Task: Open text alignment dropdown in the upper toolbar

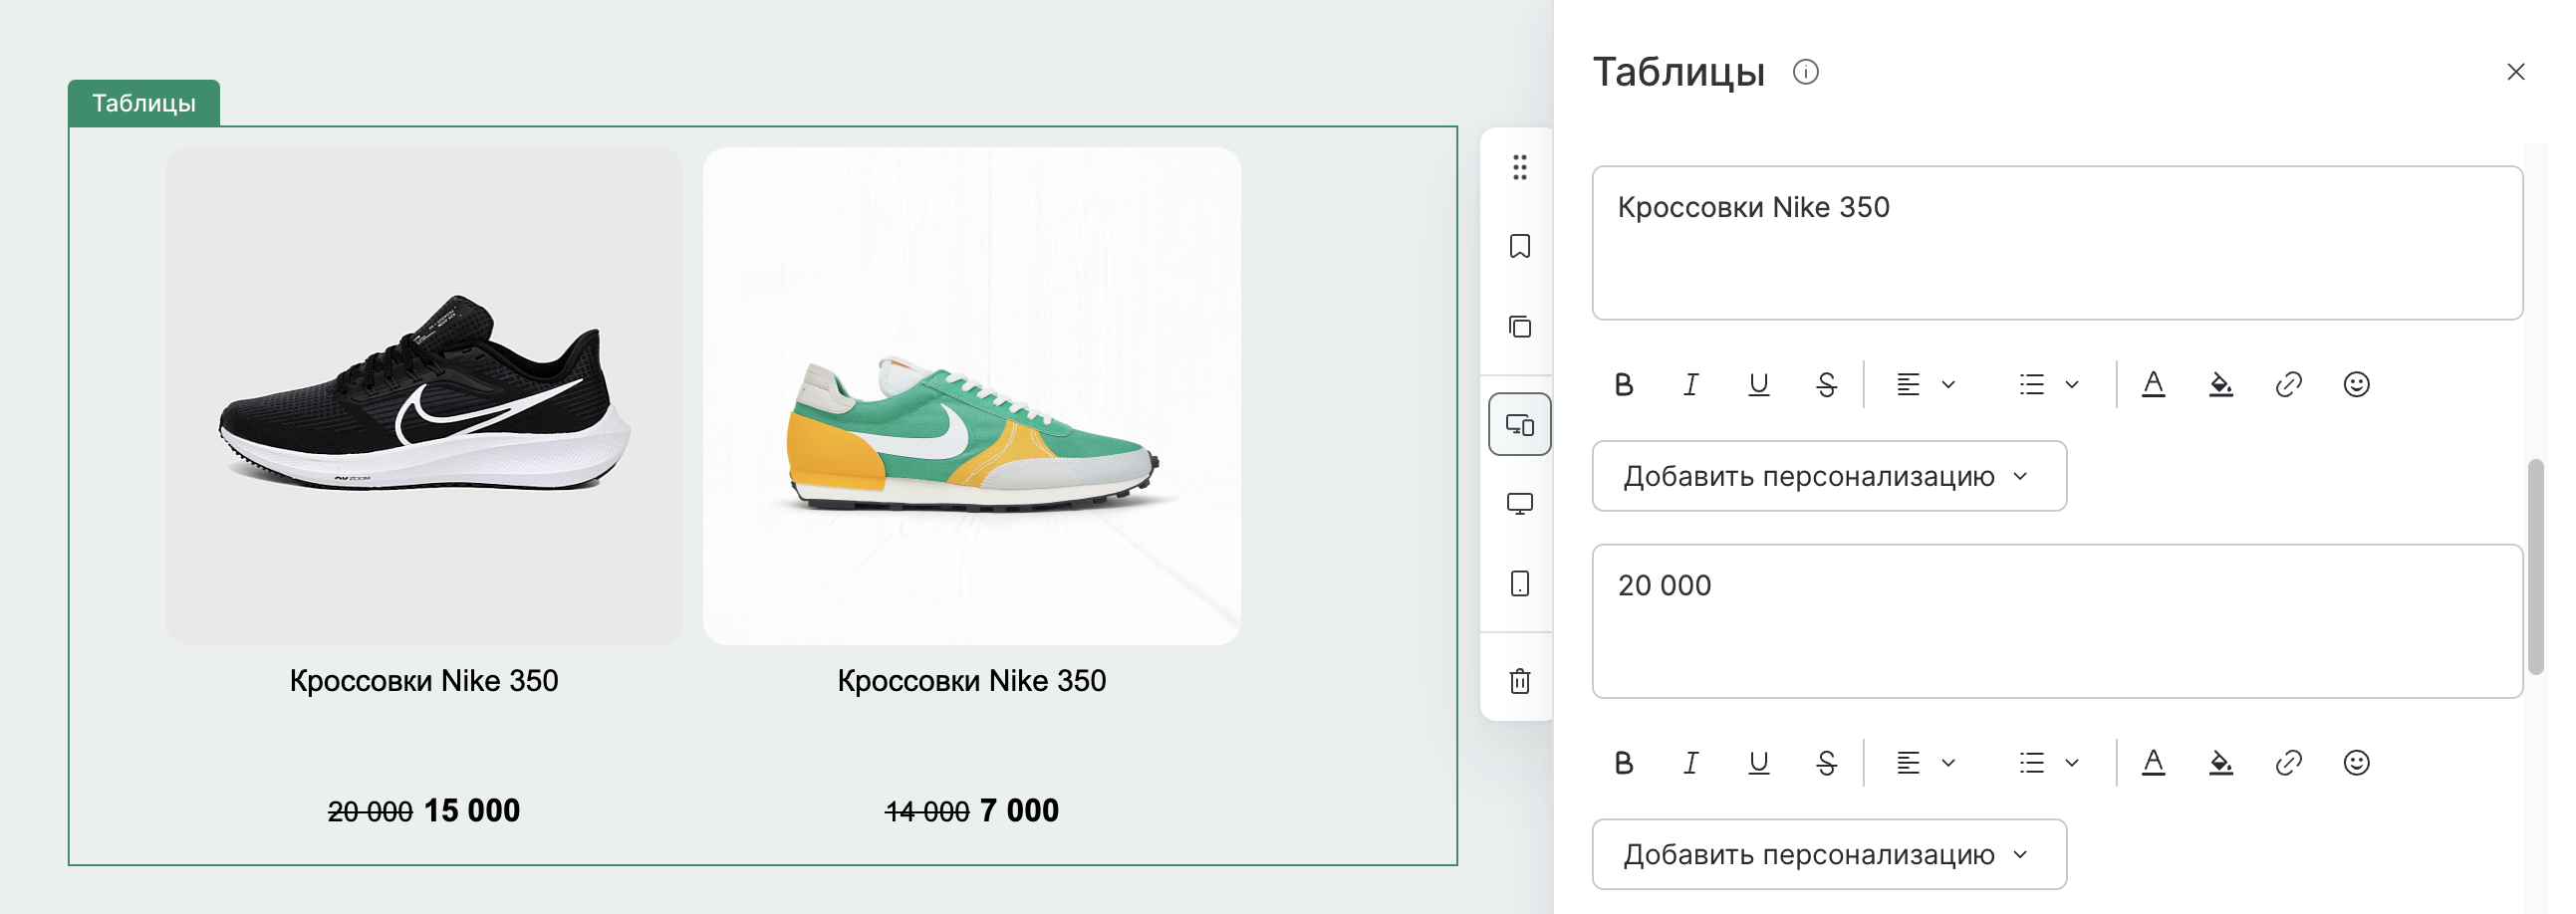Action: coord(1926,385)
